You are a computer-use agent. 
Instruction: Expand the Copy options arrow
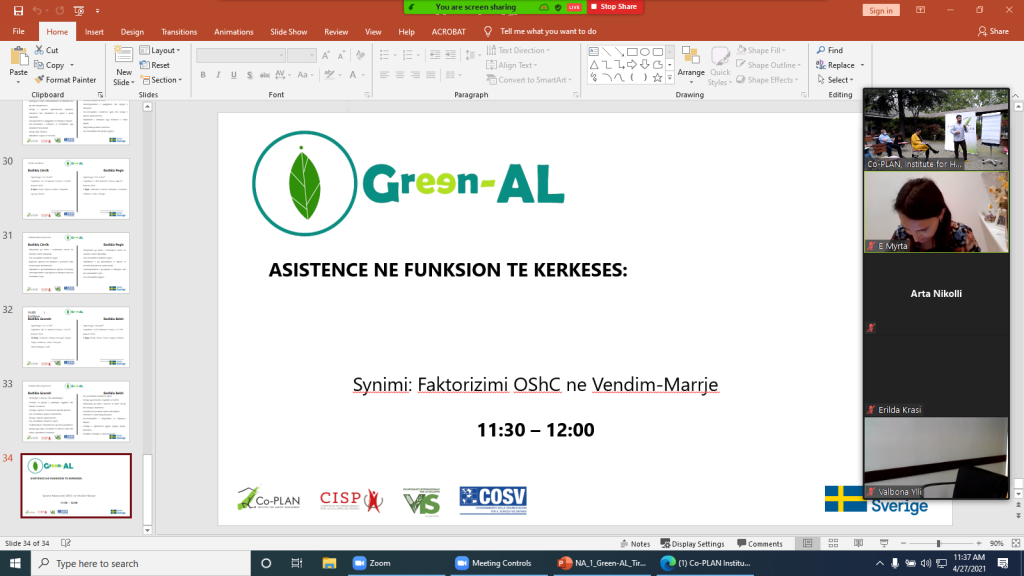coord(72,65)
